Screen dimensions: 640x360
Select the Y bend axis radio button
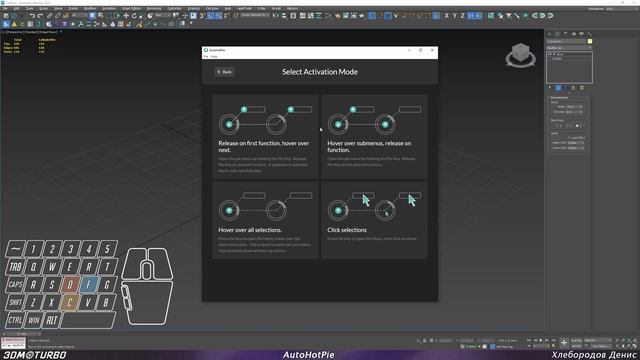coord(567,126)
